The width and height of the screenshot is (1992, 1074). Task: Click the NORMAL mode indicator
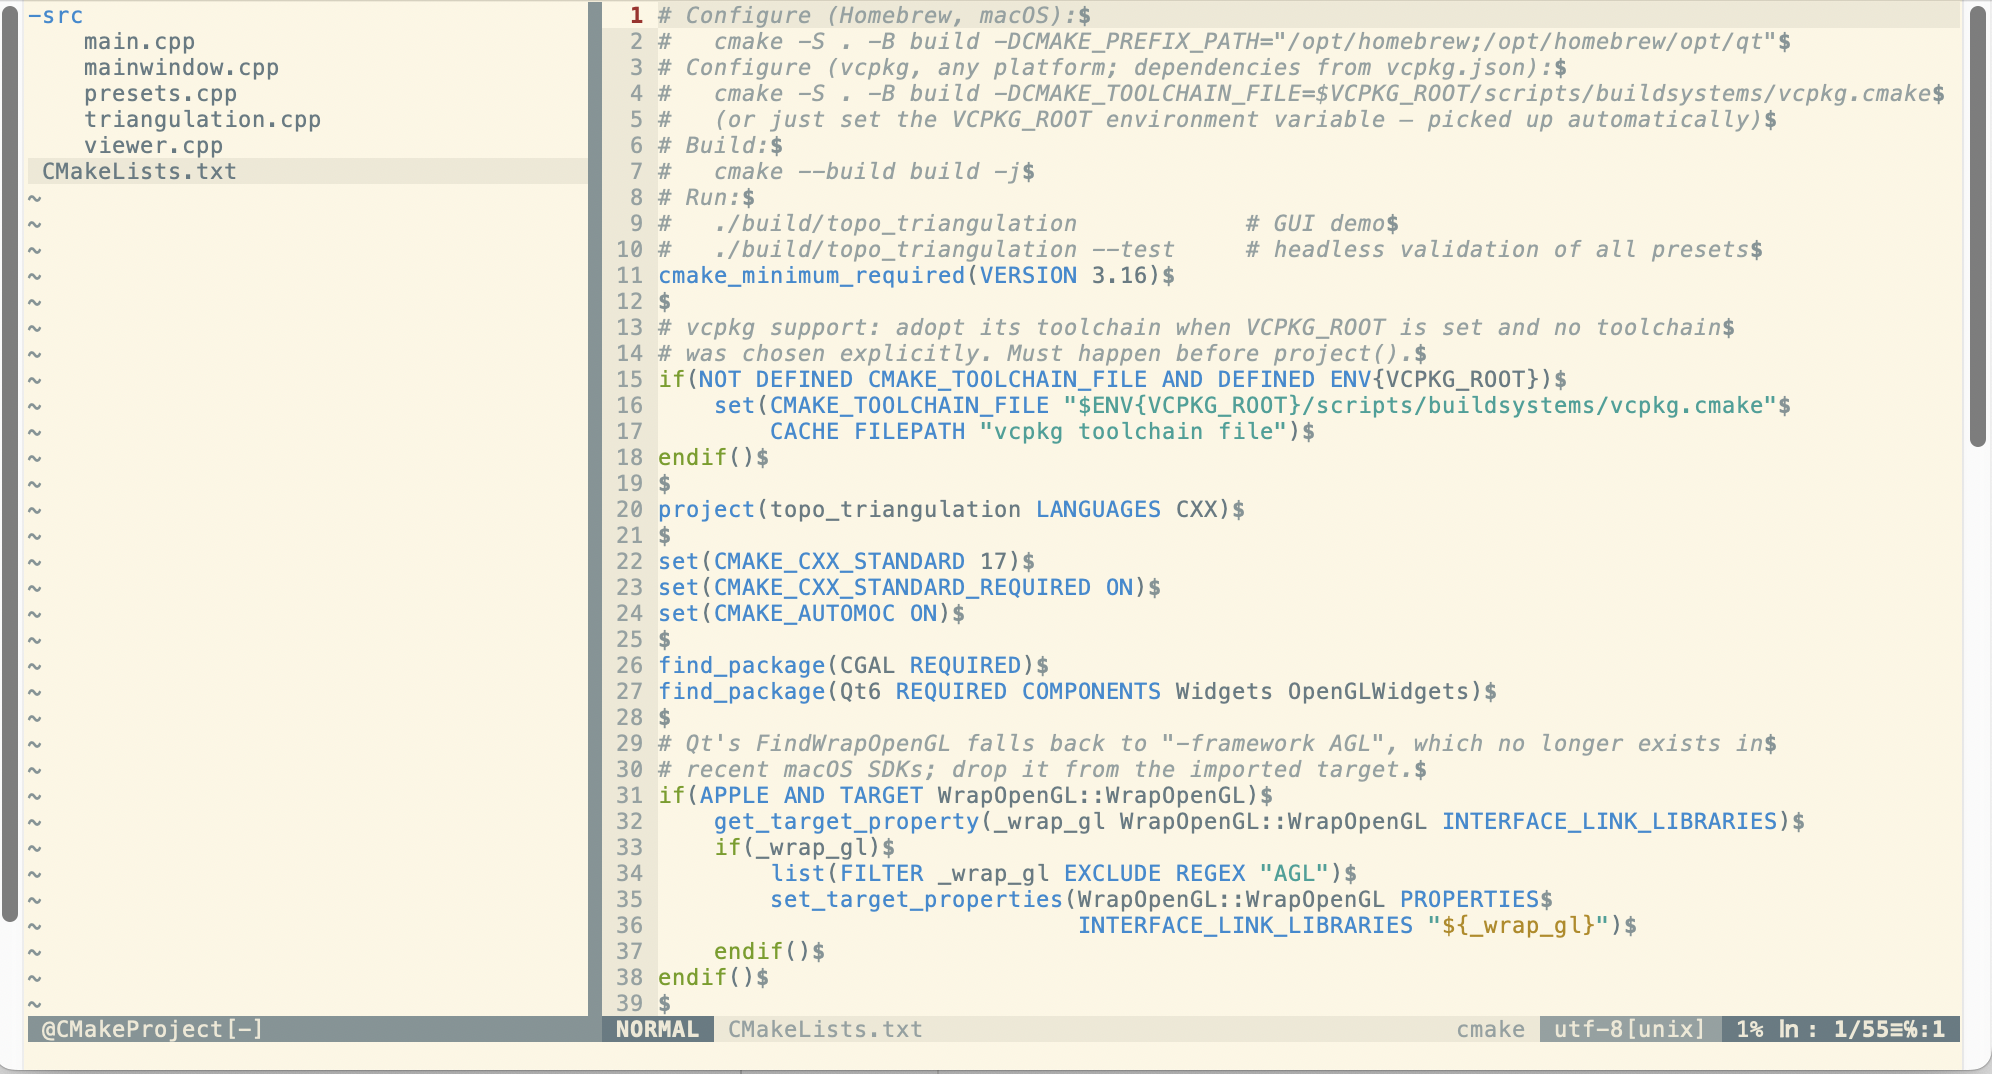click(657, 1029)
